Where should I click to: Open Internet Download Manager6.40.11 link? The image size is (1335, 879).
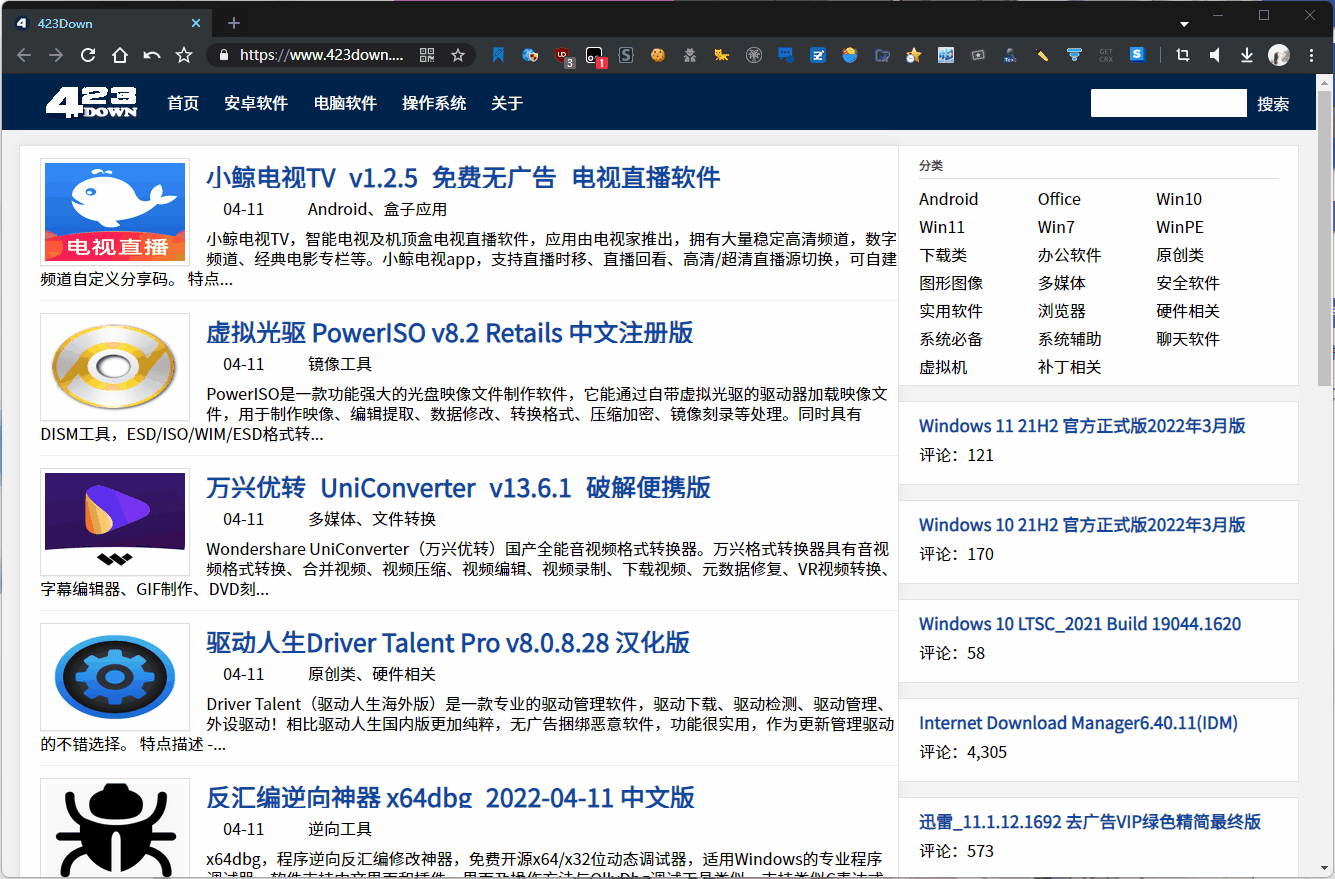click(1079, 723)
